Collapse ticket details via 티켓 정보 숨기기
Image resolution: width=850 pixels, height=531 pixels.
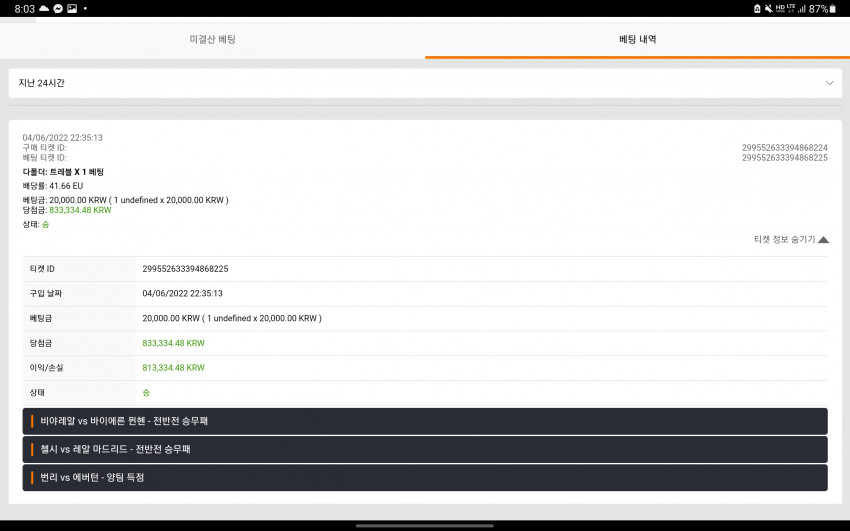coord(791,239)
